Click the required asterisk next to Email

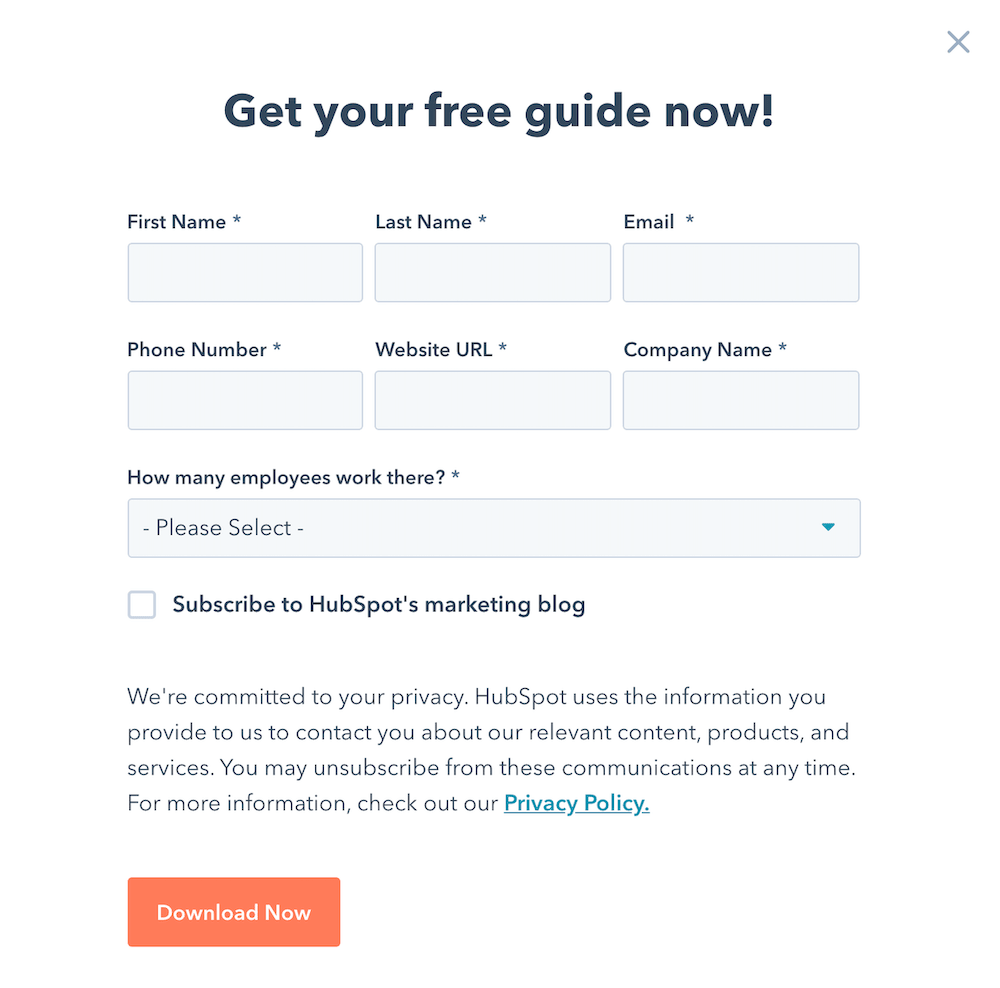pos(688,221)
